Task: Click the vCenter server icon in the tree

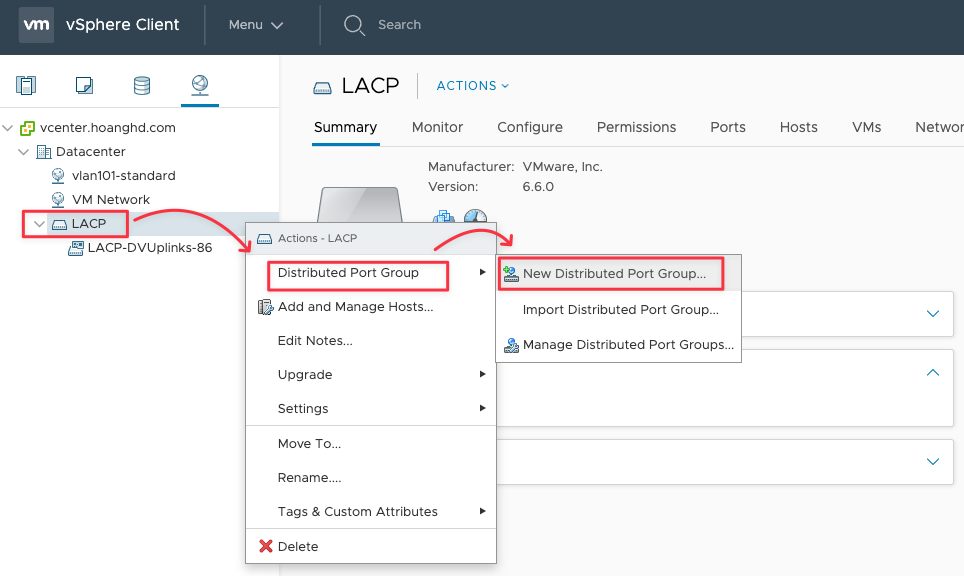Action: tap(28, 128)
